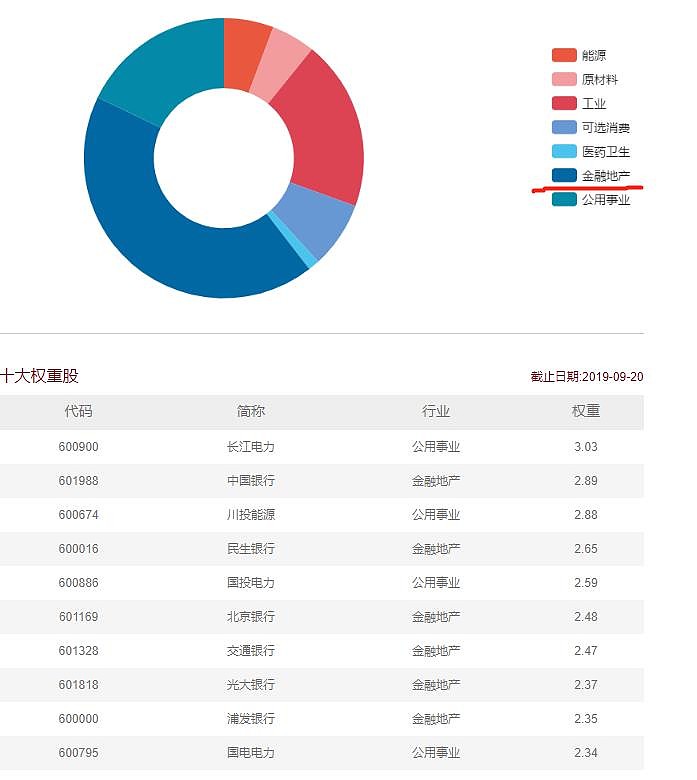Click weight value 2.35
The width and height of the screenshot is (697, 780).
(586, 719)
